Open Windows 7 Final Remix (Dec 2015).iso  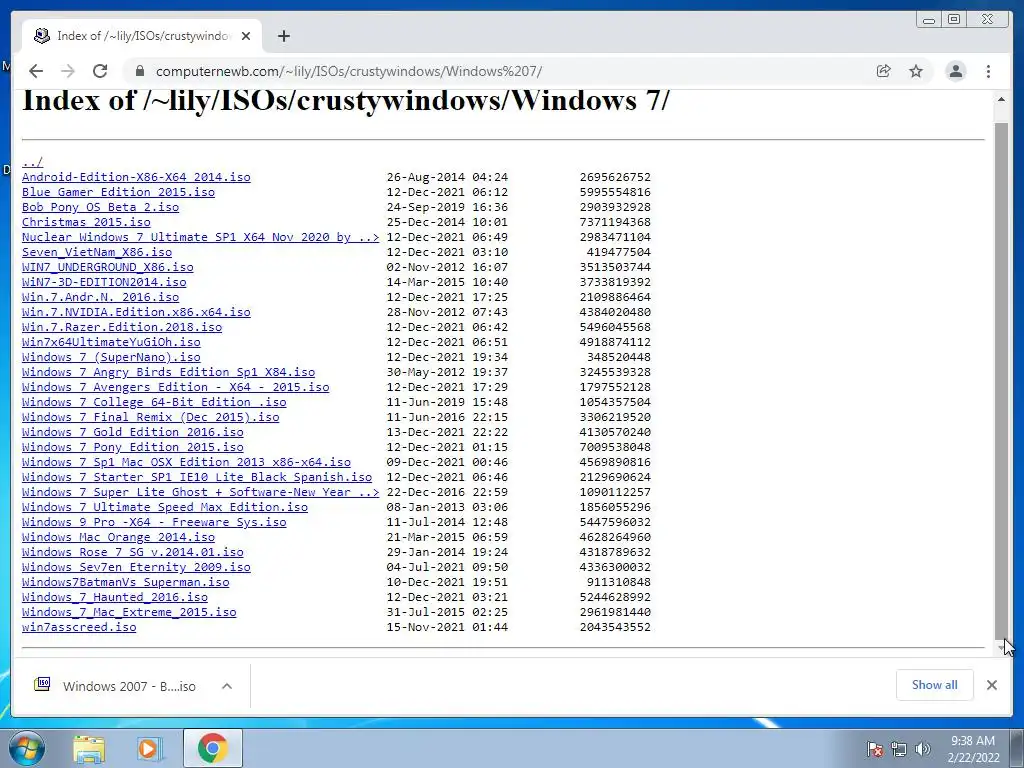pos(150,417)
